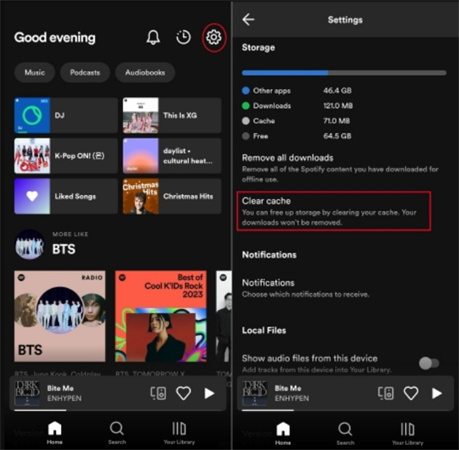The image size is (459, 450).
Task: Open device connect icon in Home player bar
Action: (x=158, y=393)
